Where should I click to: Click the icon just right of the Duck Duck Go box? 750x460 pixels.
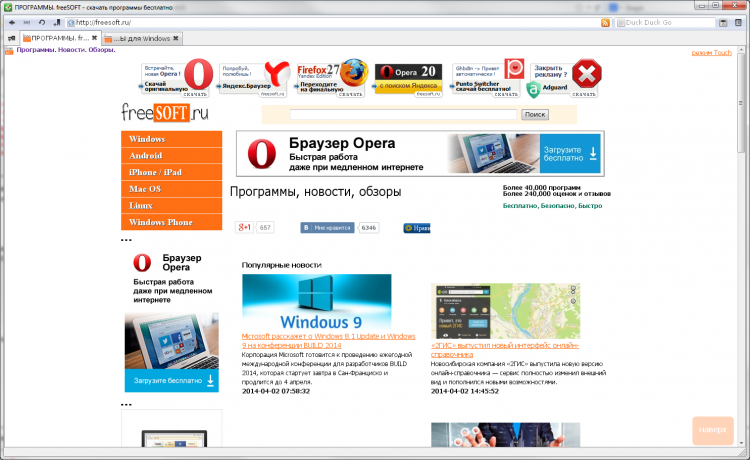click(724, 22)
